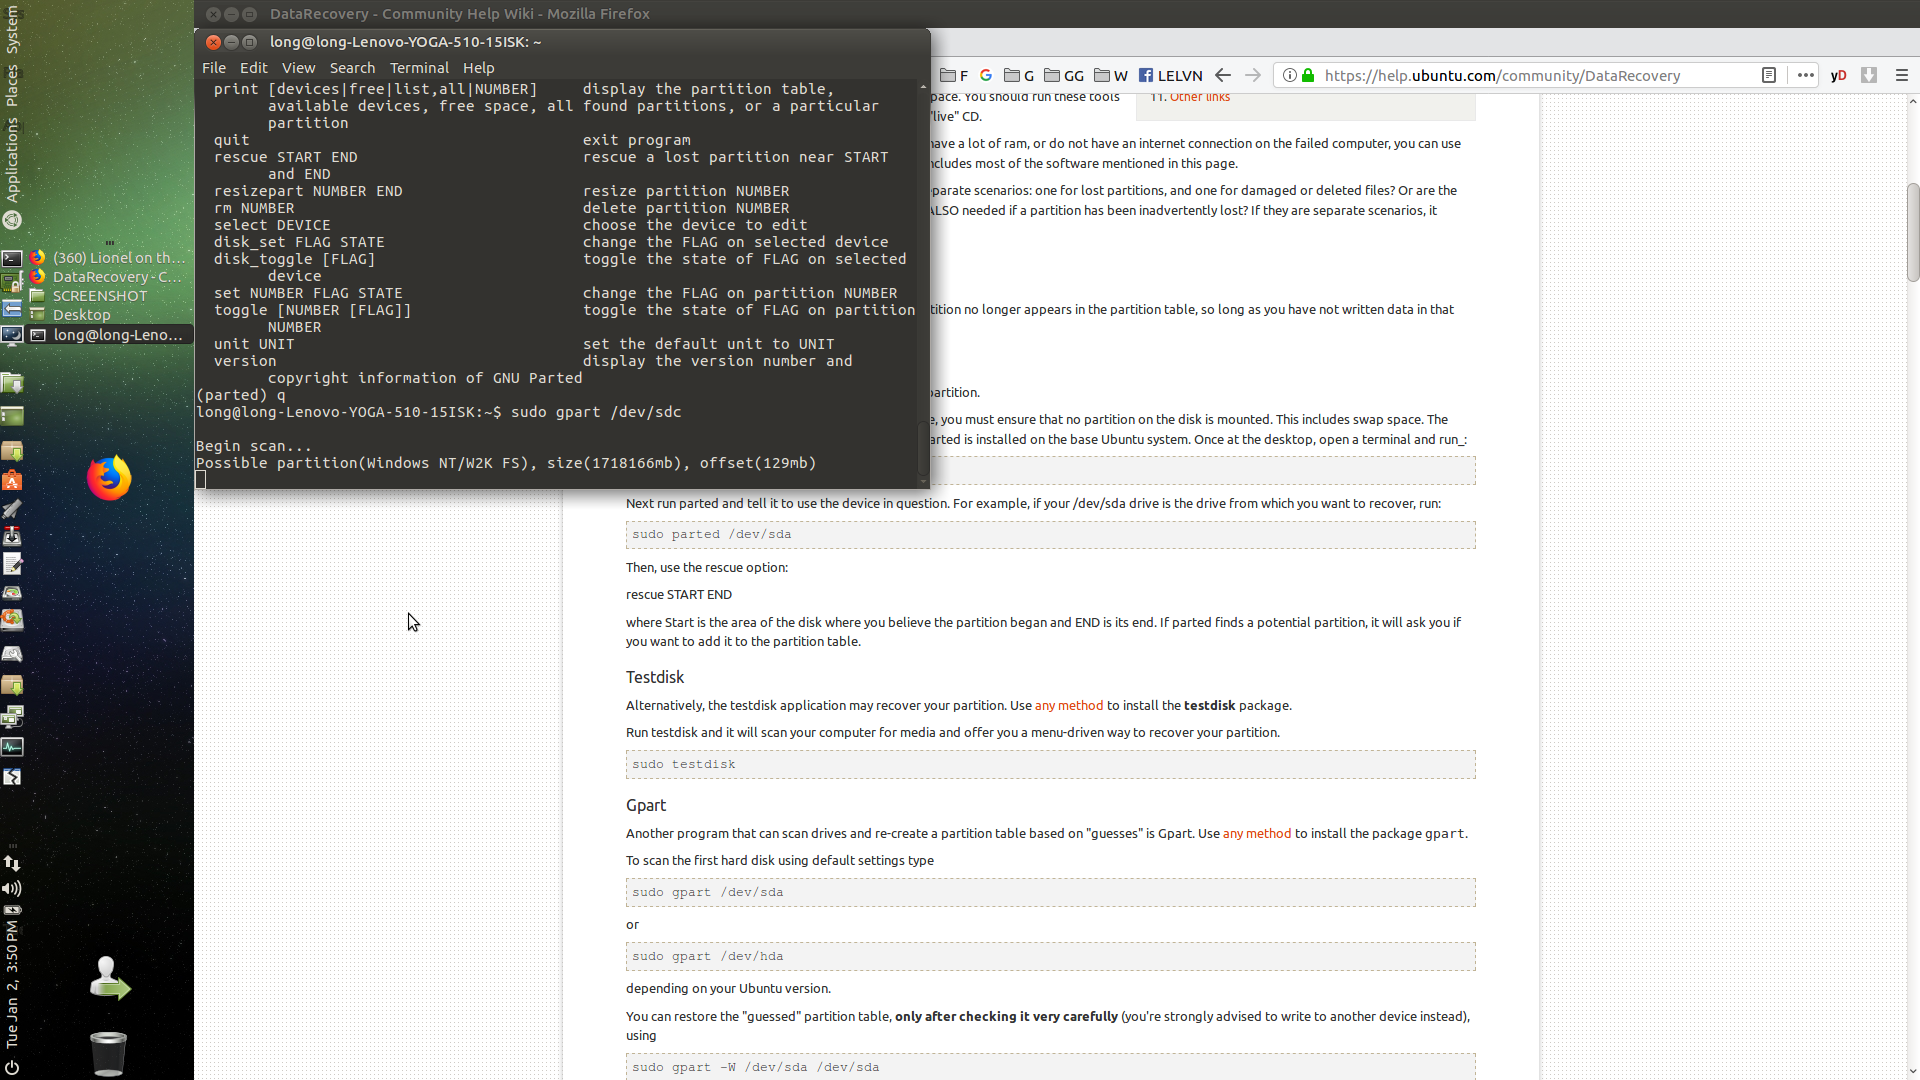Open System menu on side panel

[12, 30]
